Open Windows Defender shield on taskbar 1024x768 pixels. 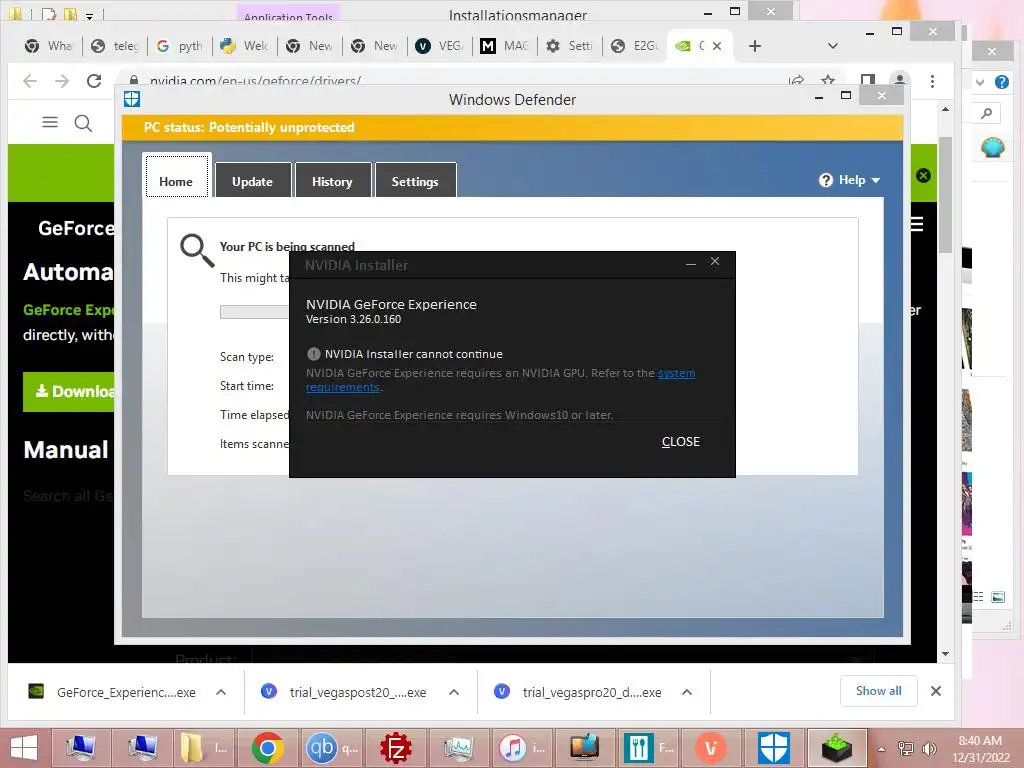[x=774, y=748]
